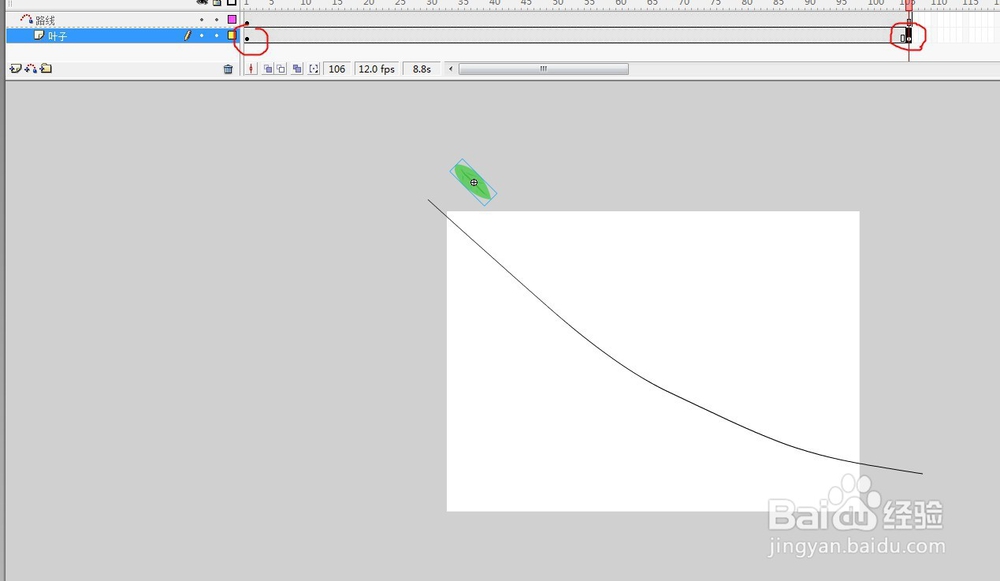Toggle Edit Multiple Frames
This screenshot has height=581, width=1000.
click(297, 69)
